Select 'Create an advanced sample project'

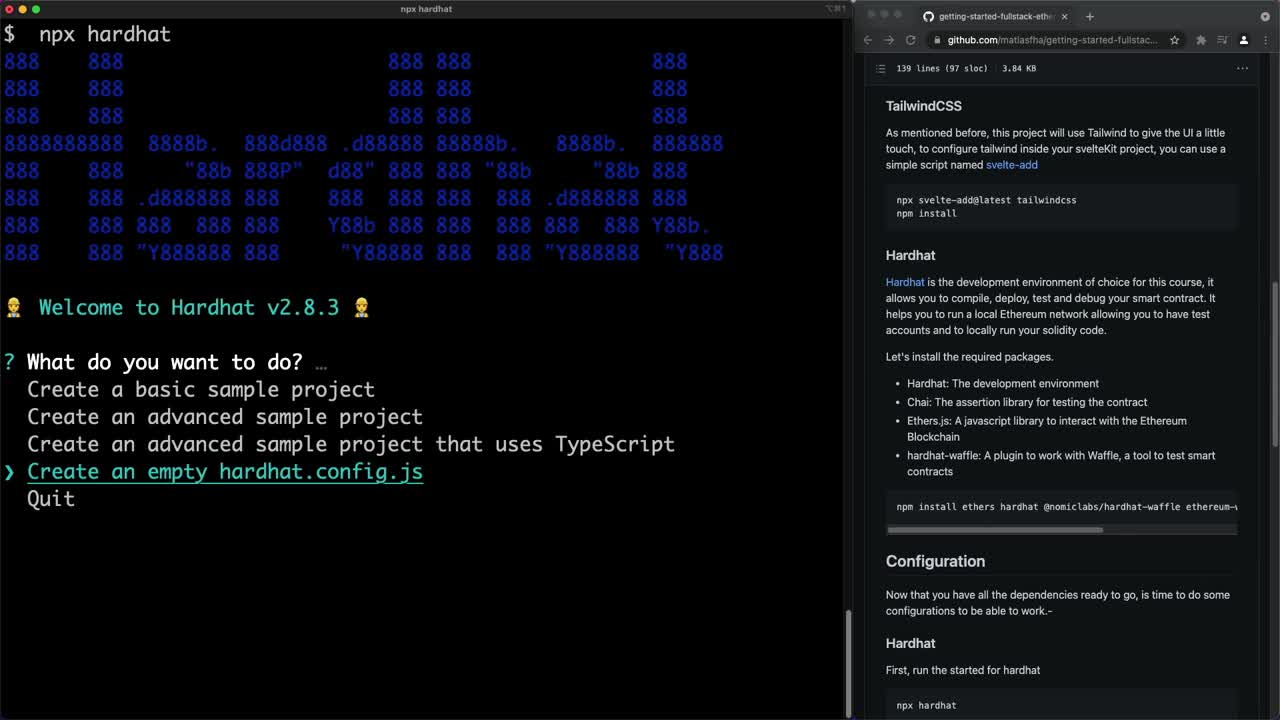click(x=223, y=417)
